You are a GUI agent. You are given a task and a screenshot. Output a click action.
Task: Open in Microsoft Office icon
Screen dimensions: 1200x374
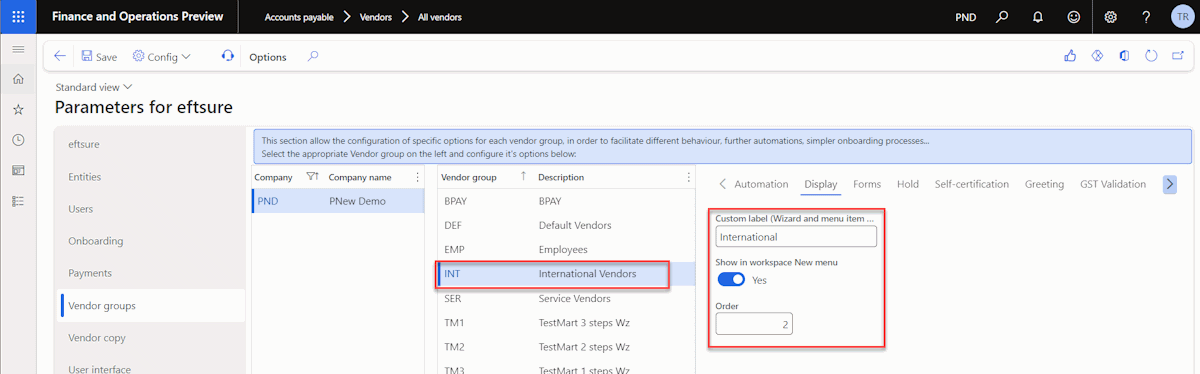coord(1124,57)
